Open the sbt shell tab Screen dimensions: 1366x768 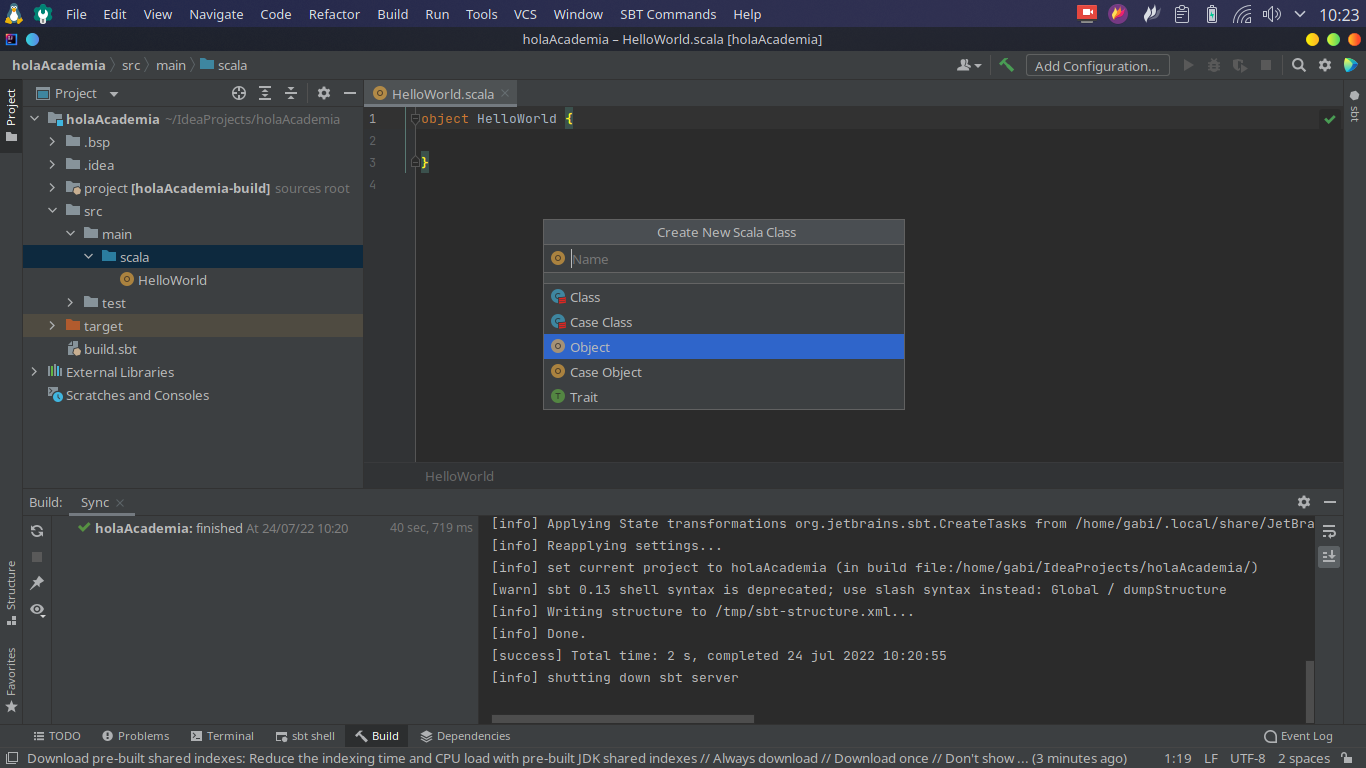(x=305, y=736)
